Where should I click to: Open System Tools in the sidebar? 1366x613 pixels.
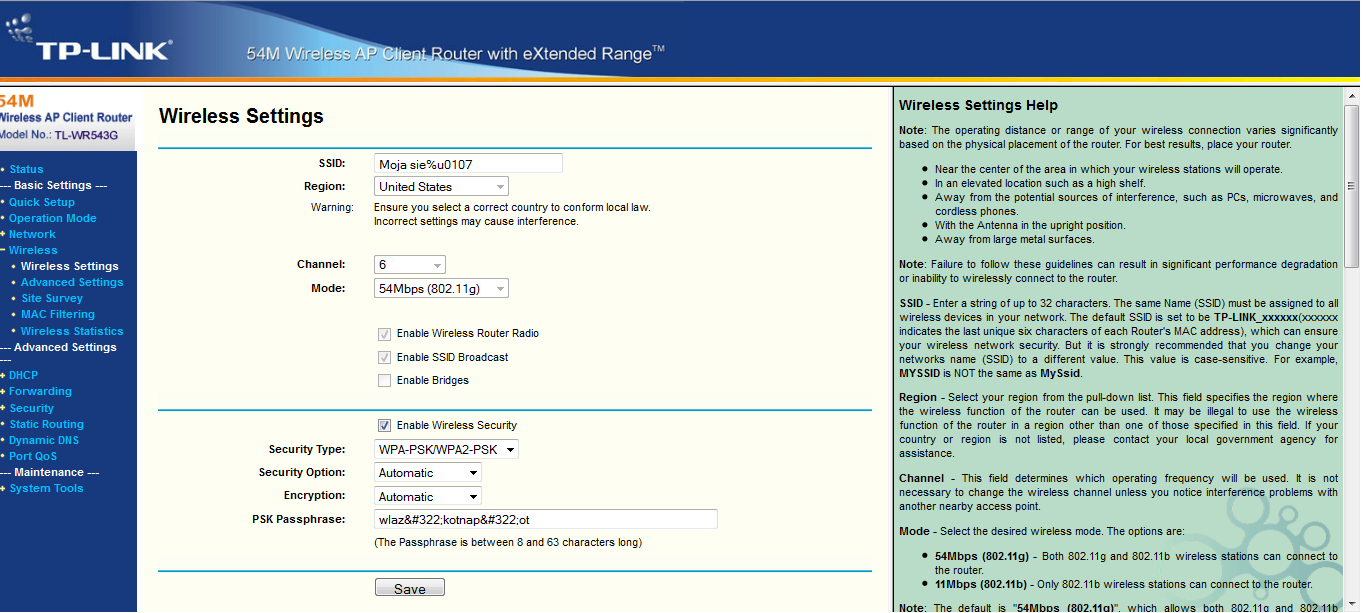click(46, 488)
